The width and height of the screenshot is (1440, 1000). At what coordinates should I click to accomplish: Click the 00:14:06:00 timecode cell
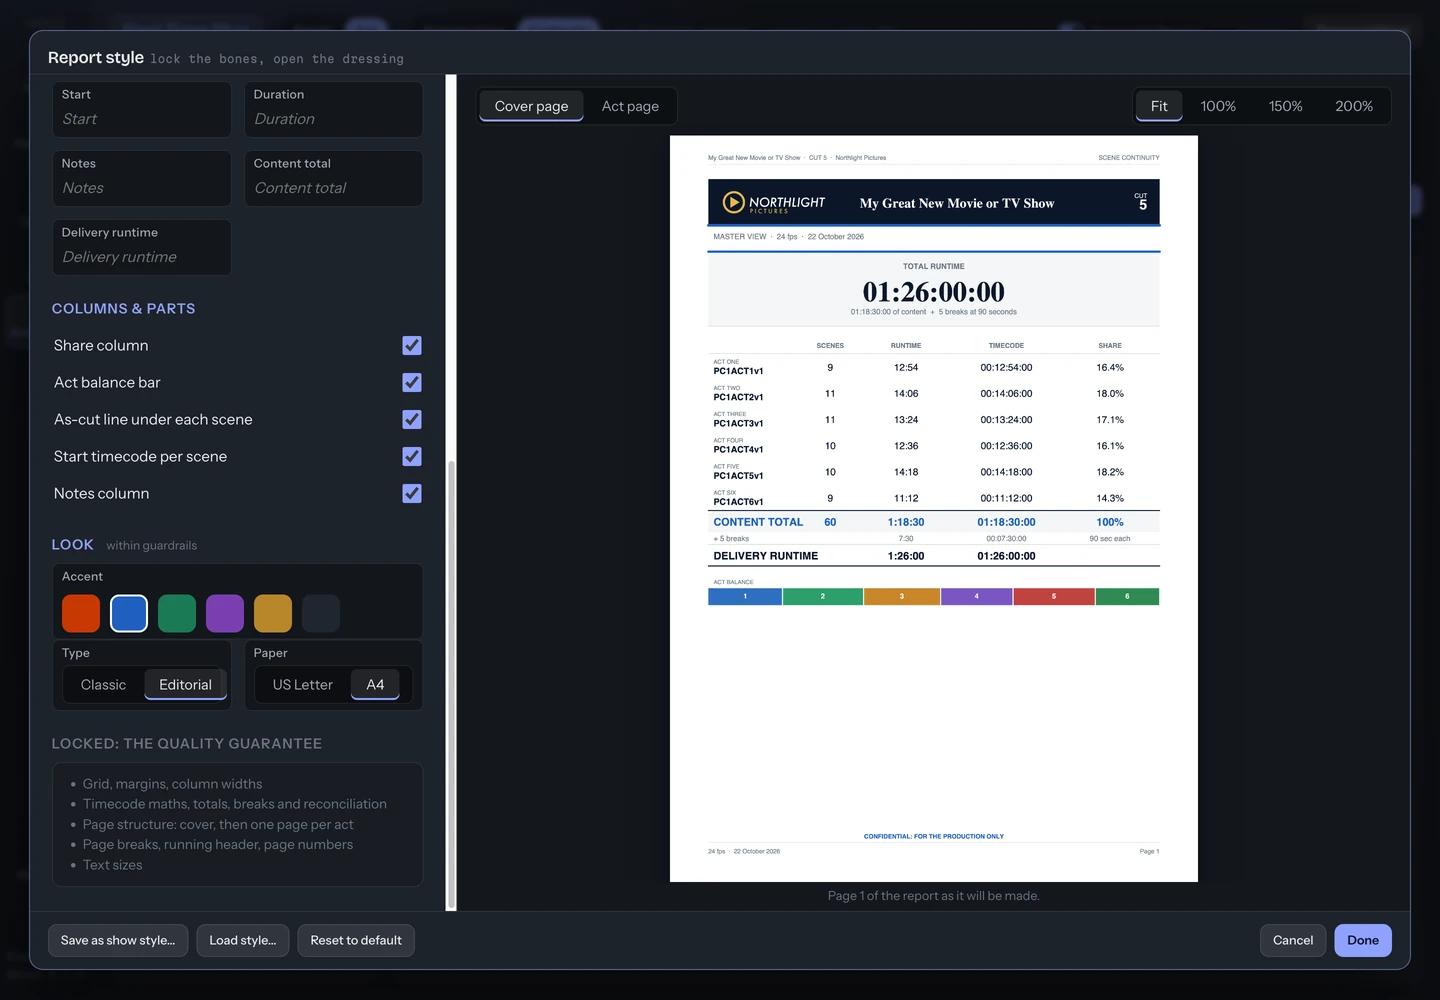click(1006, 394)
